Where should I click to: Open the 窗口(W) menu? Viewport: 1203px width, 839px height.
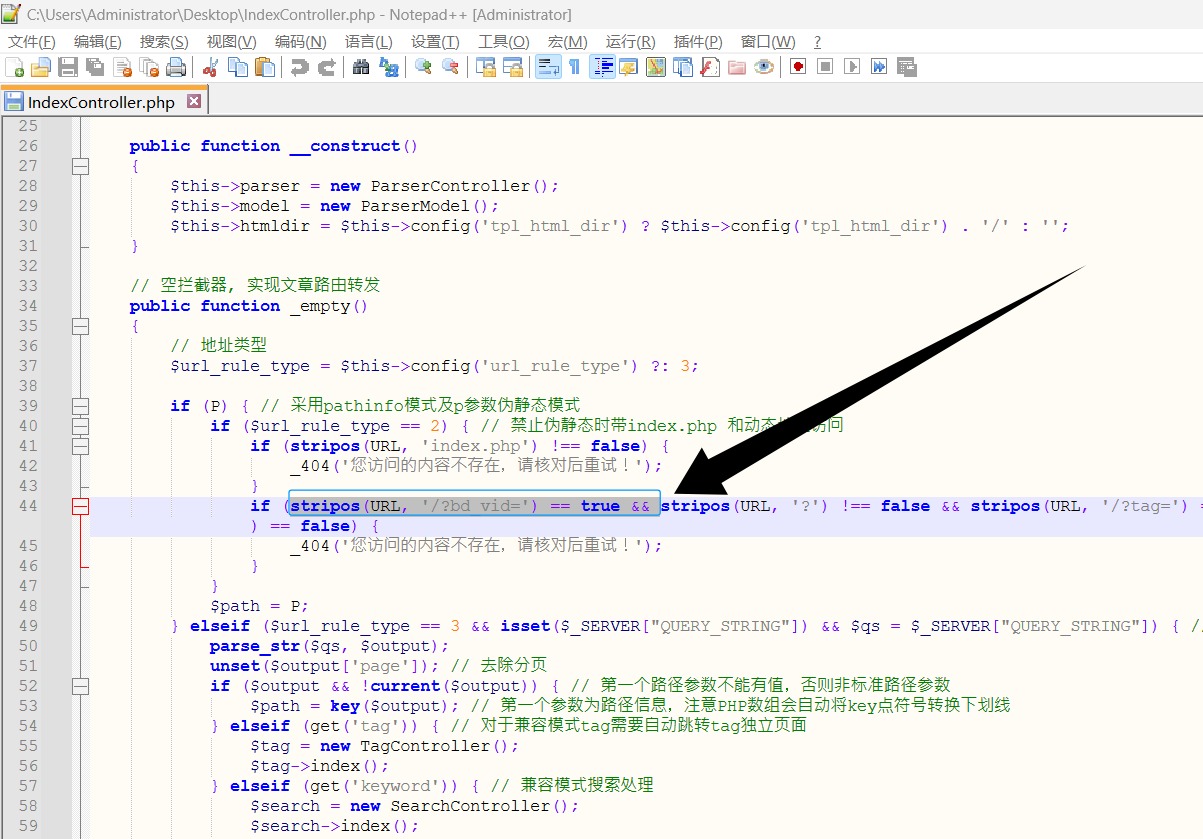coord(768,41)
